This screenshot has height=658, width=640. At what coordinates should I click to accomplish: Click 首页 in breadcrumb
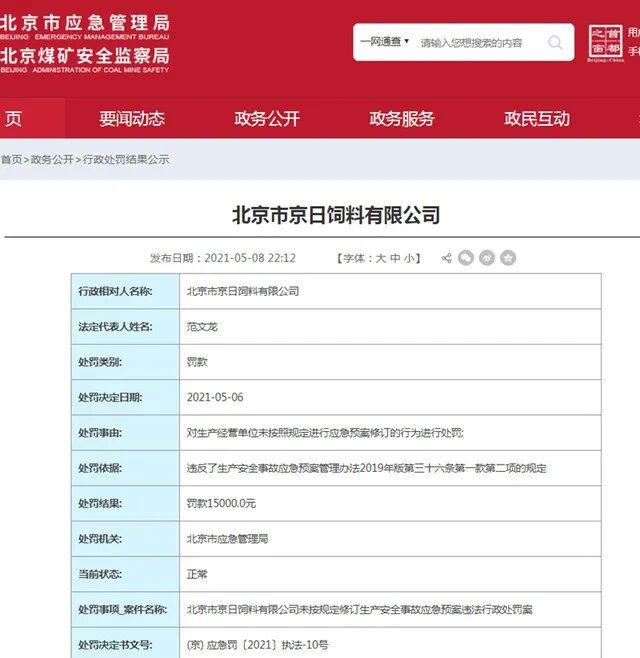coord(11,159)
